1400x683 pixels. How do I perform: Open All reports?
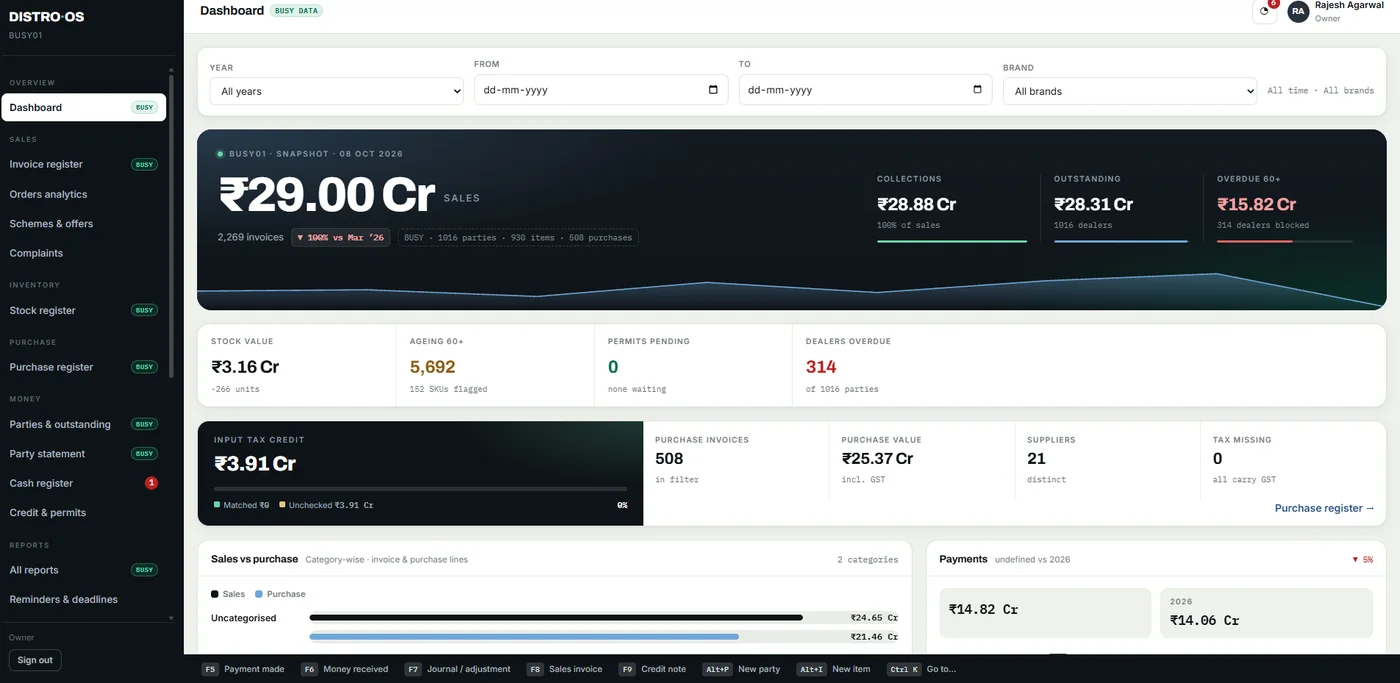pyautogui.click(x=84, y=570)
